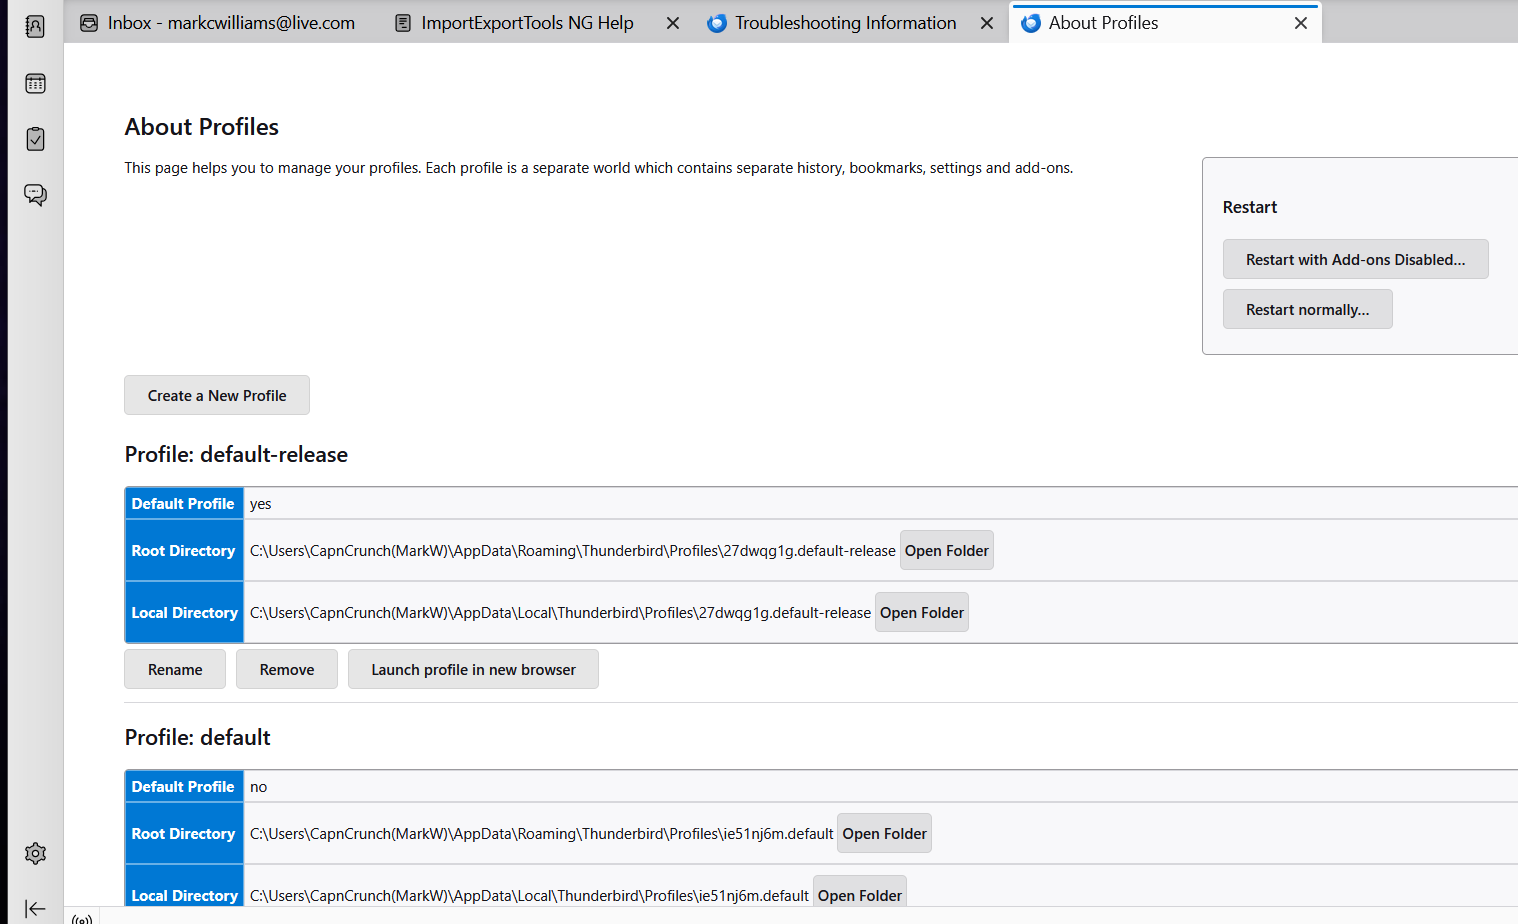Remove the default-release profile
The width and height of the screenshot is (1518, 924).
click(x=287, y=669)
